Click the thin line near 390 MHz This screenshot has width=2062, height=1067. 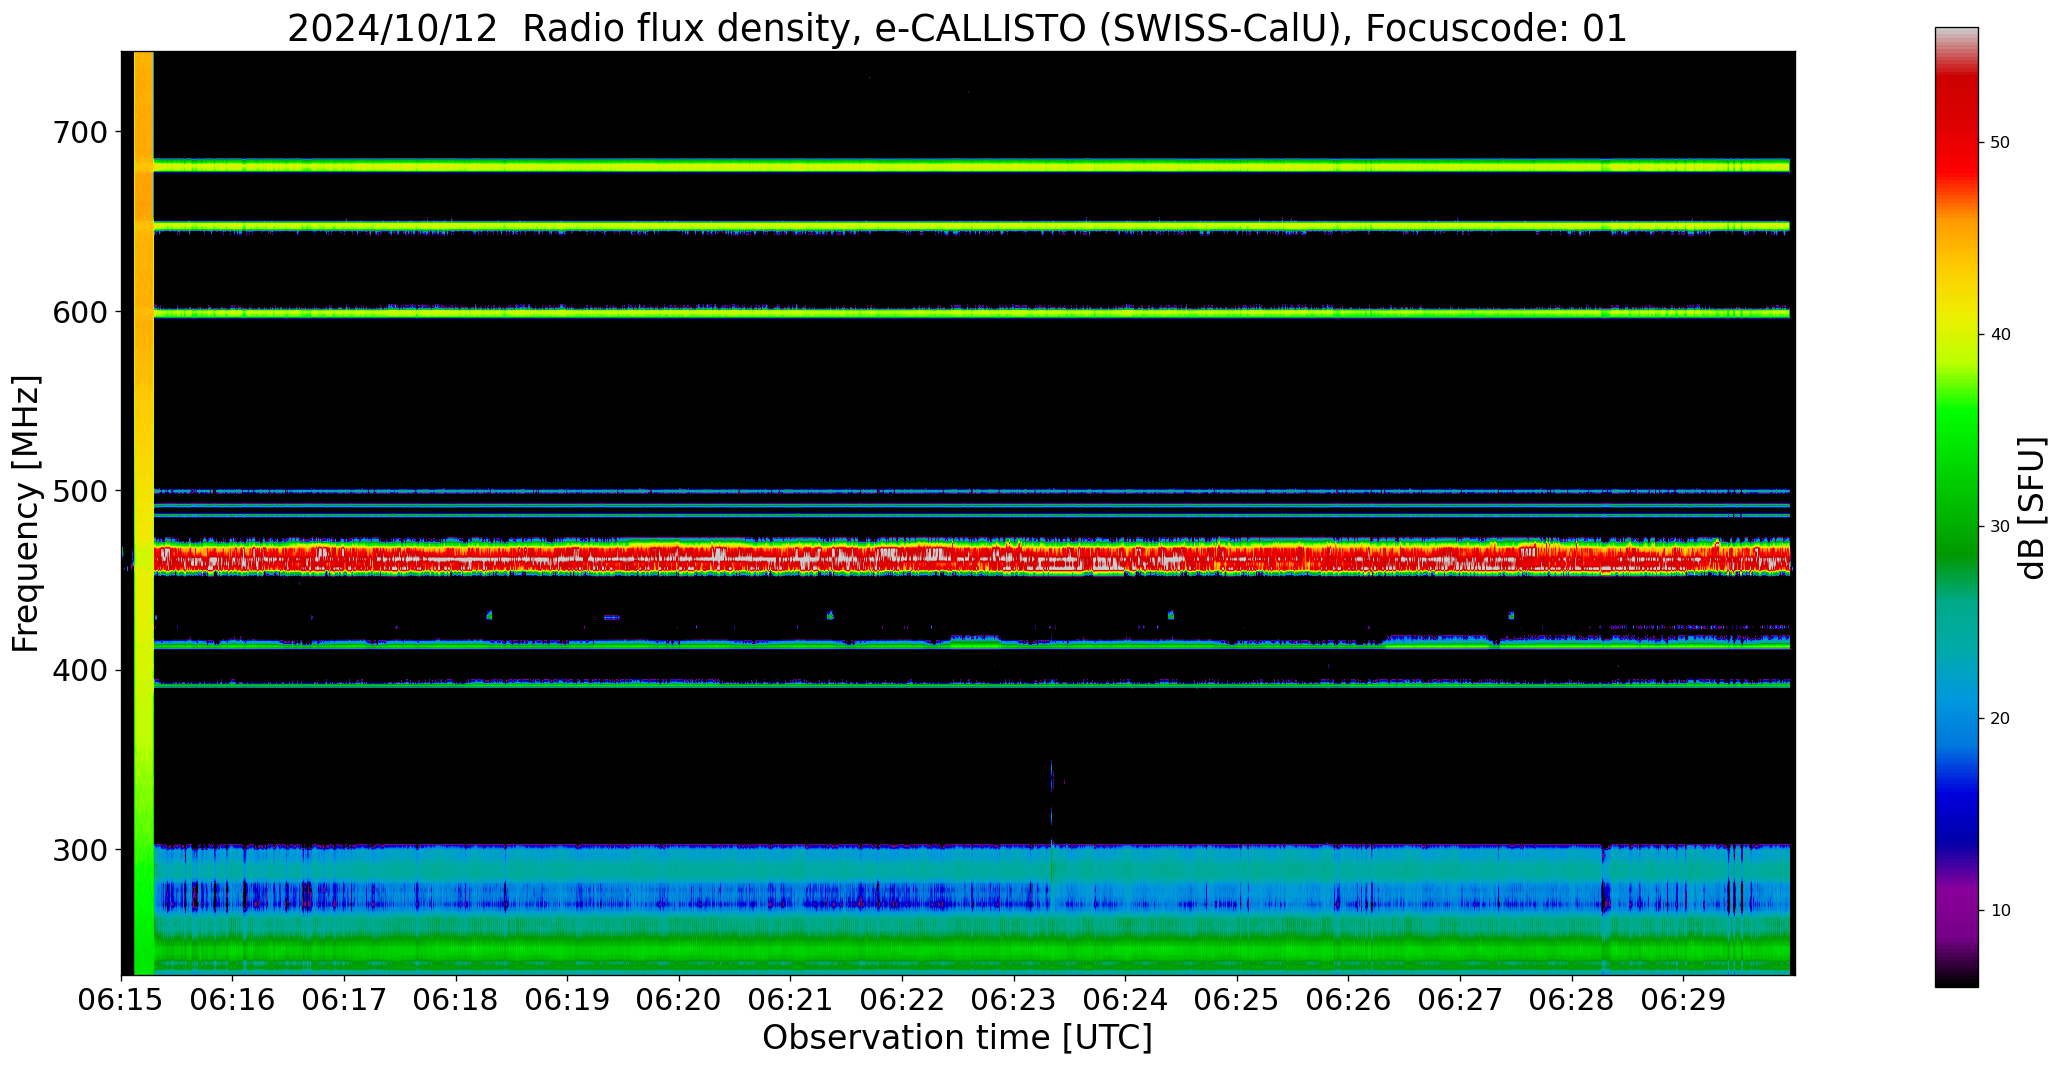pyautogui.click(x=971, y=685)
